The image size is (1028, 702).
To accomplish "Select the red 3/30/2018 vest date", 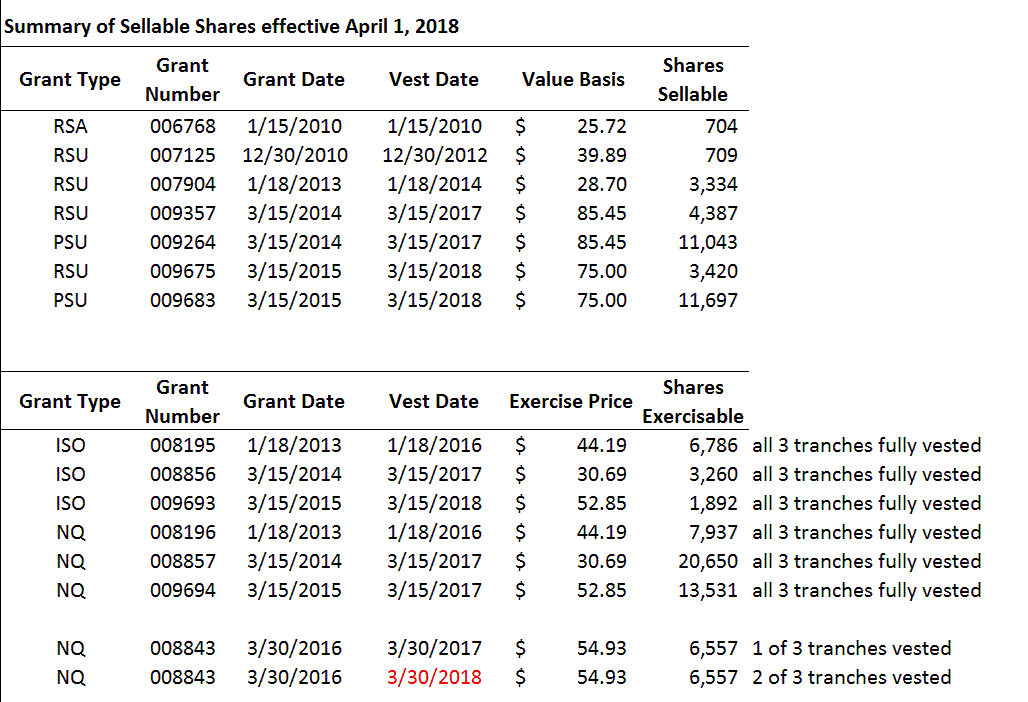I will pos(434,677).
